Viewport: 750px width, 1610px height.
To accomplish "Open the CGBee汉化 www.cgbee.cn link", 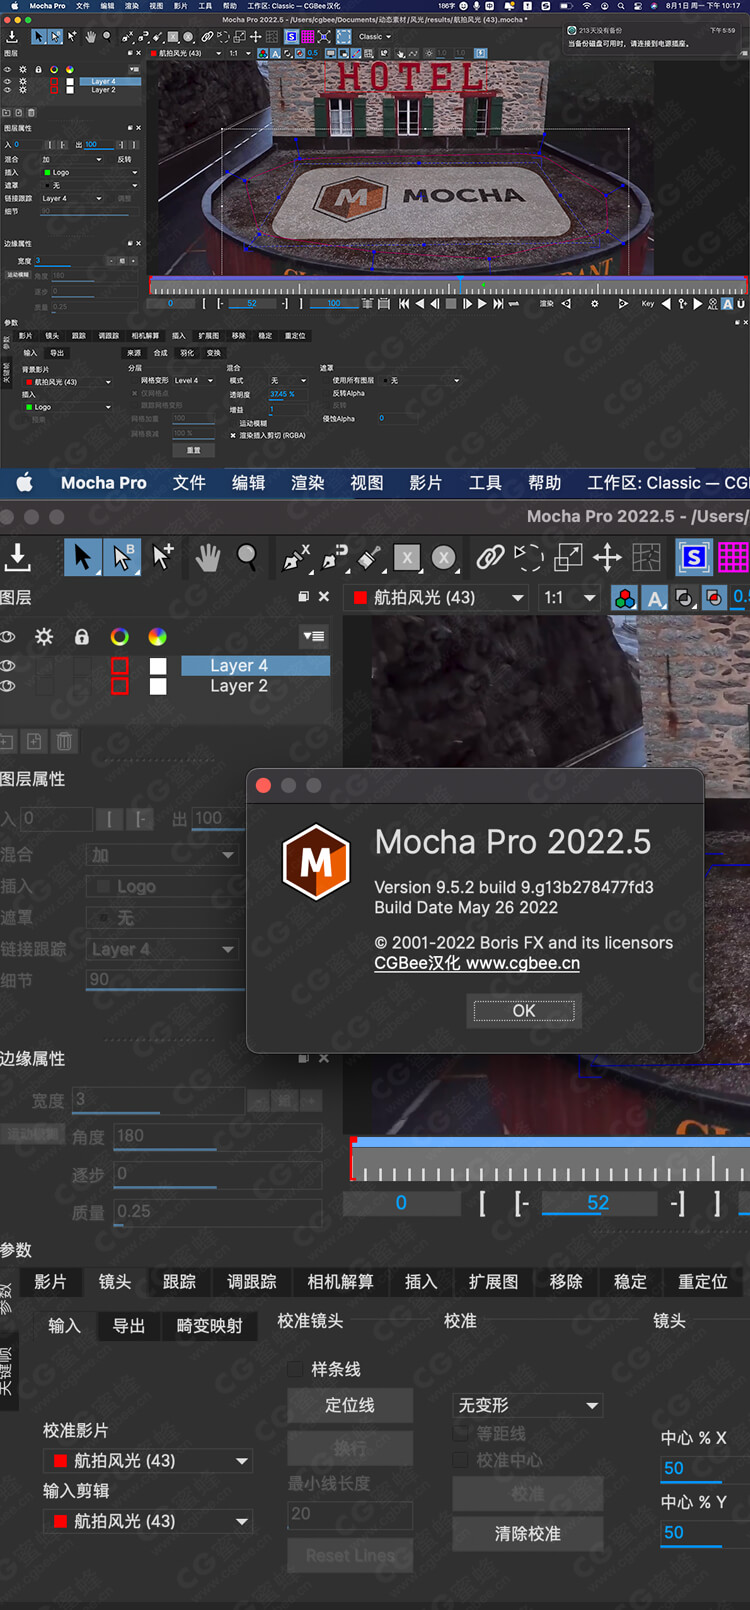I will tap(477, 963).
